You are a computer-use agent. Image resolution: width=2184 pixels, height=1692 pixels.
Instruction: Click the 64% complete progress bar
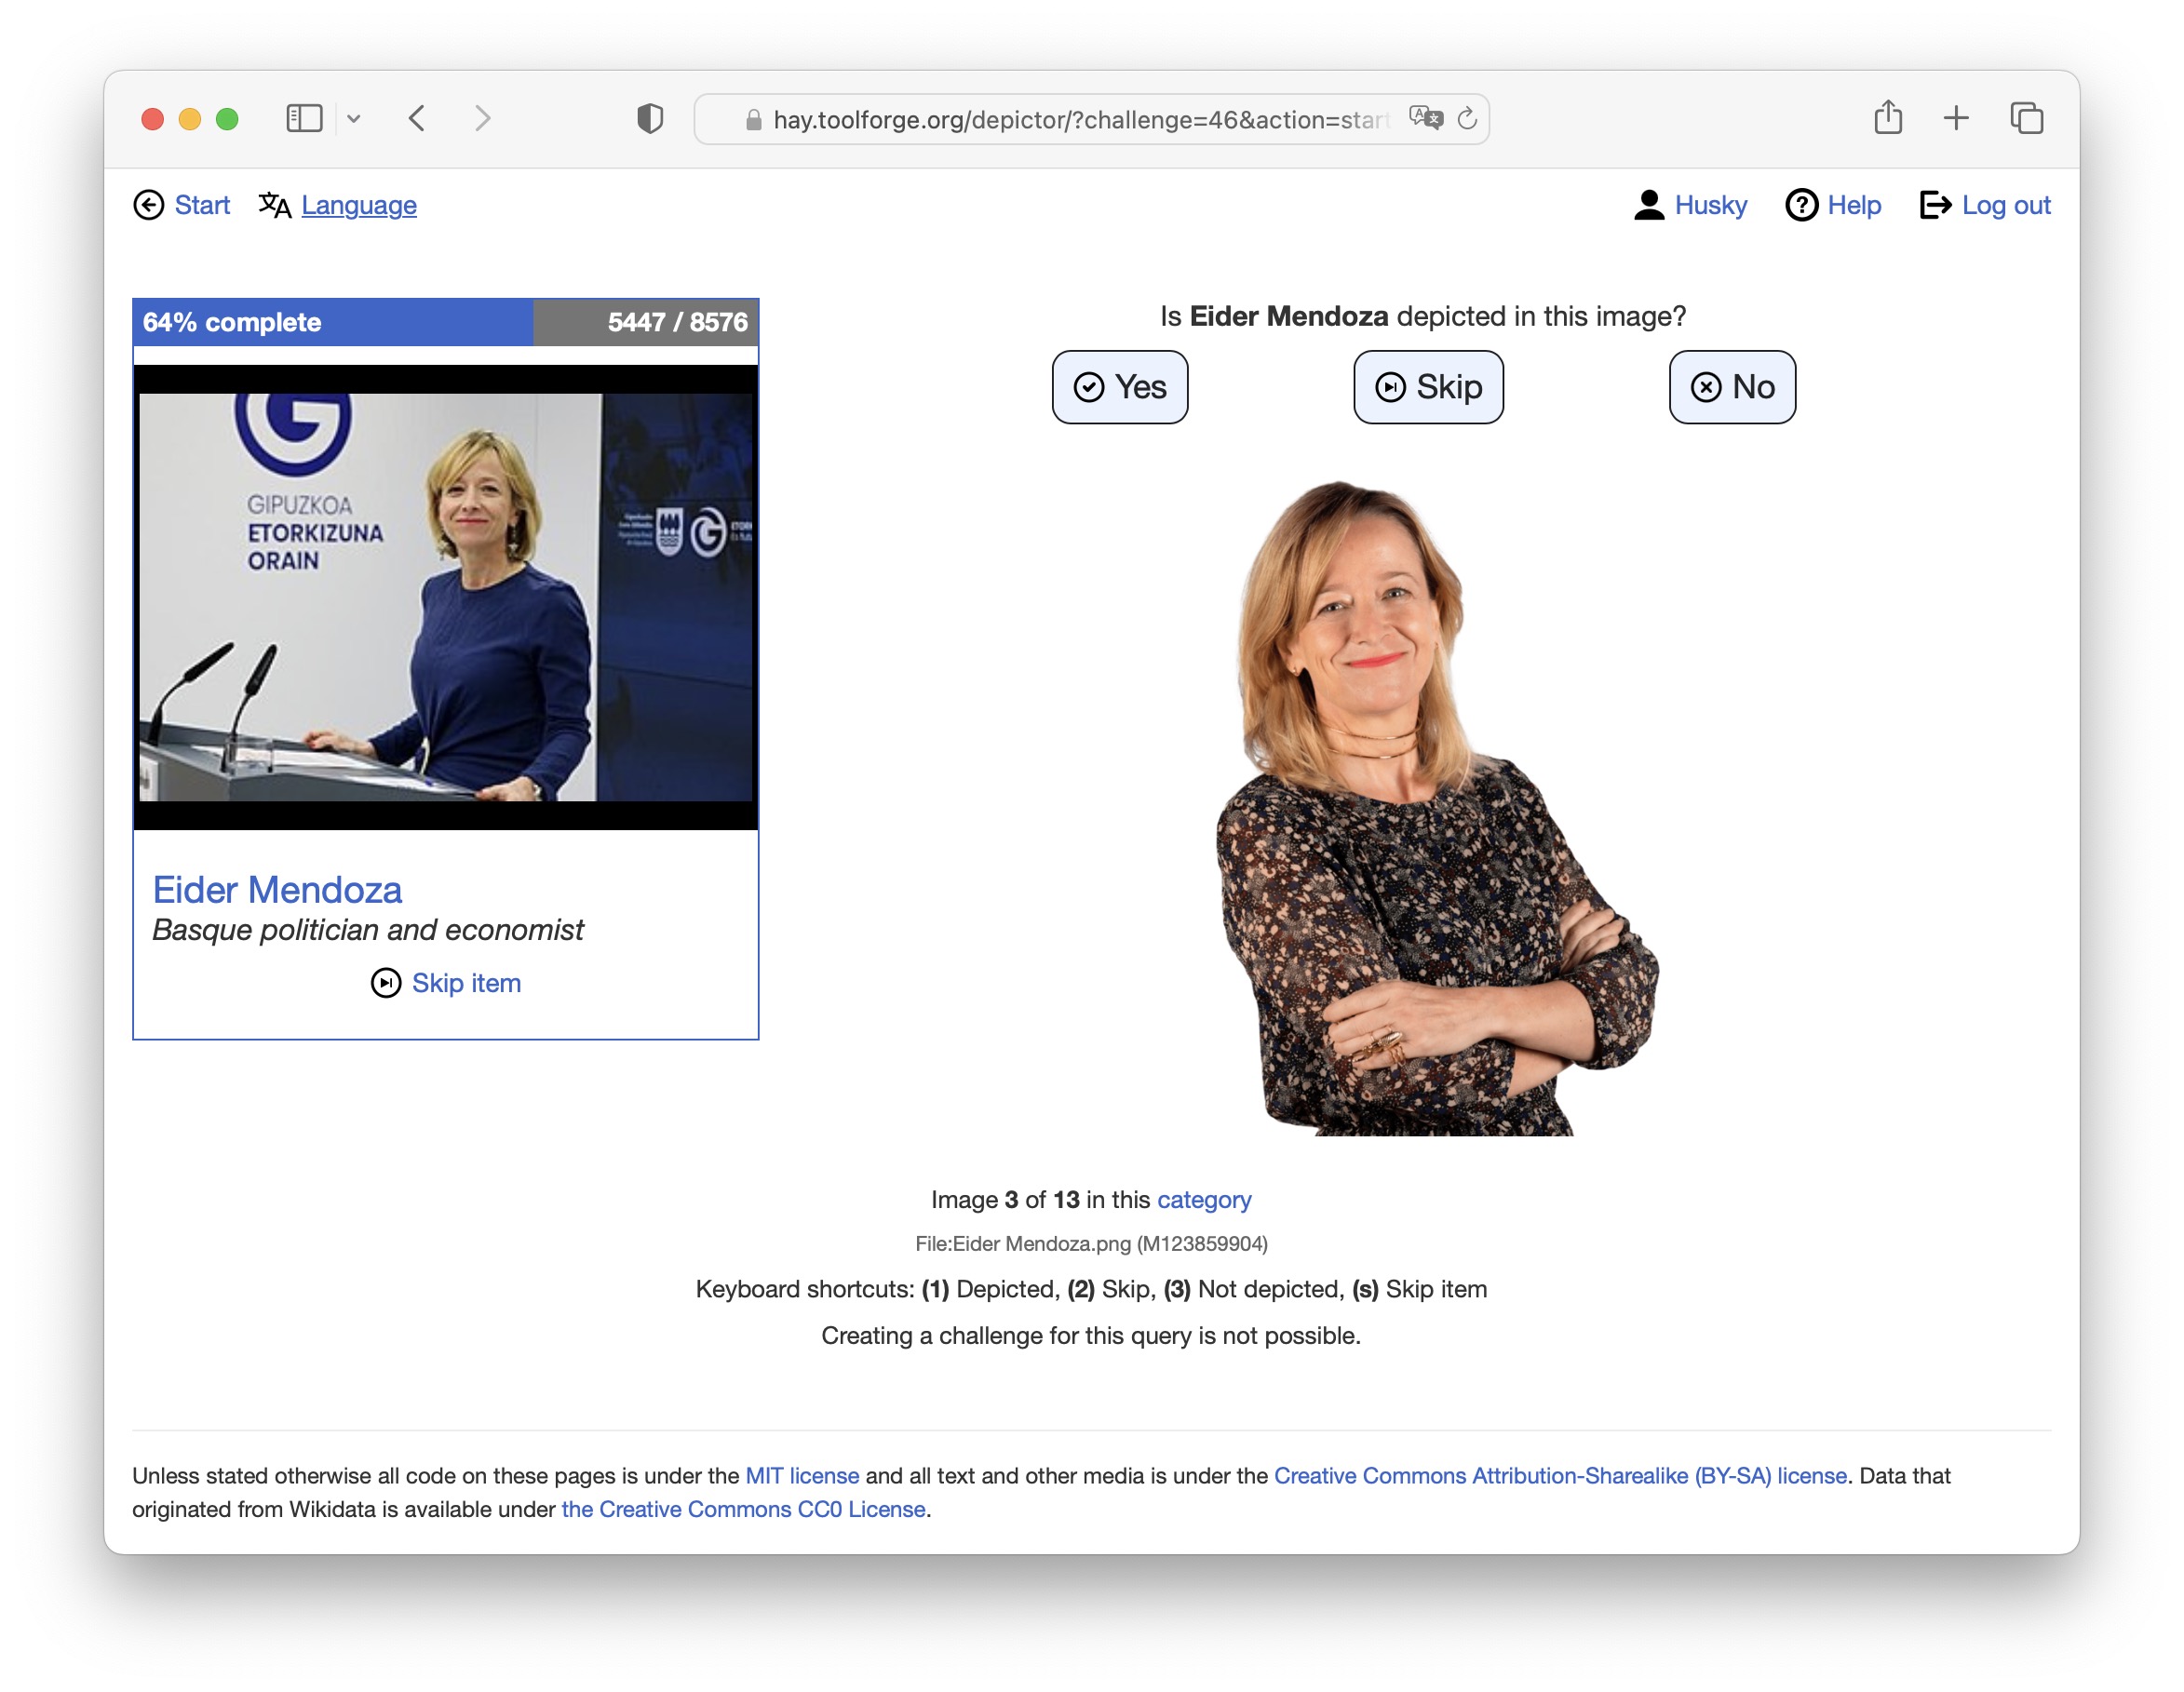[446, 322]
